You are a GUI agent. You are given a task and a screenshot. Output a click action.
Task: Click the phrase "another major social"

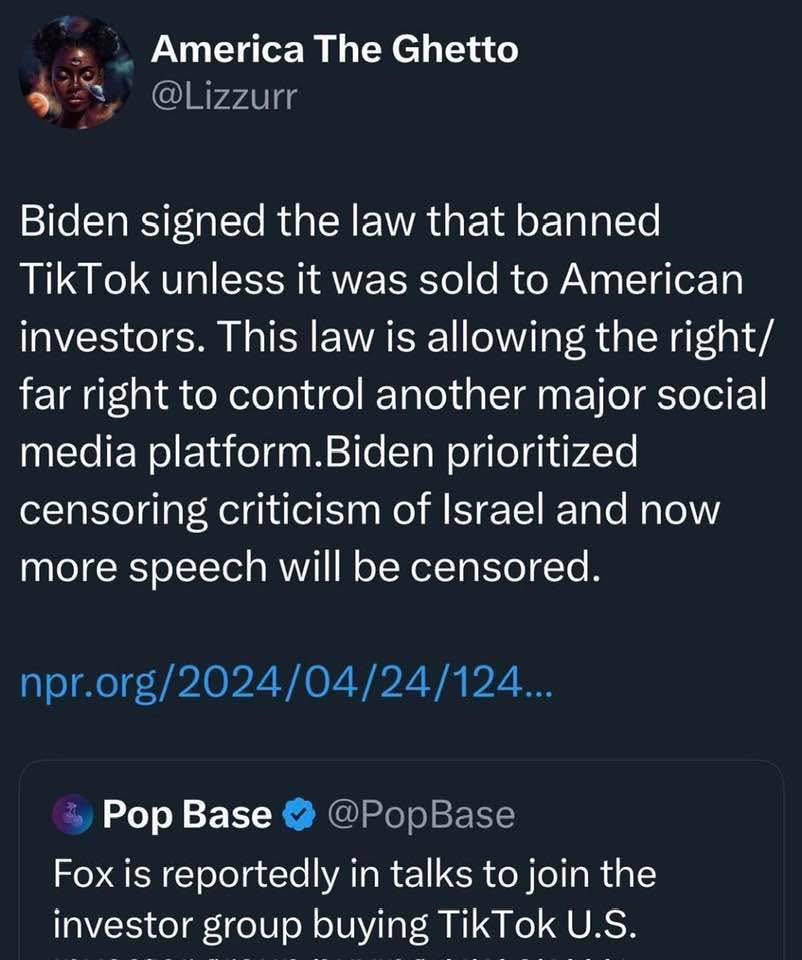(548, 395)
